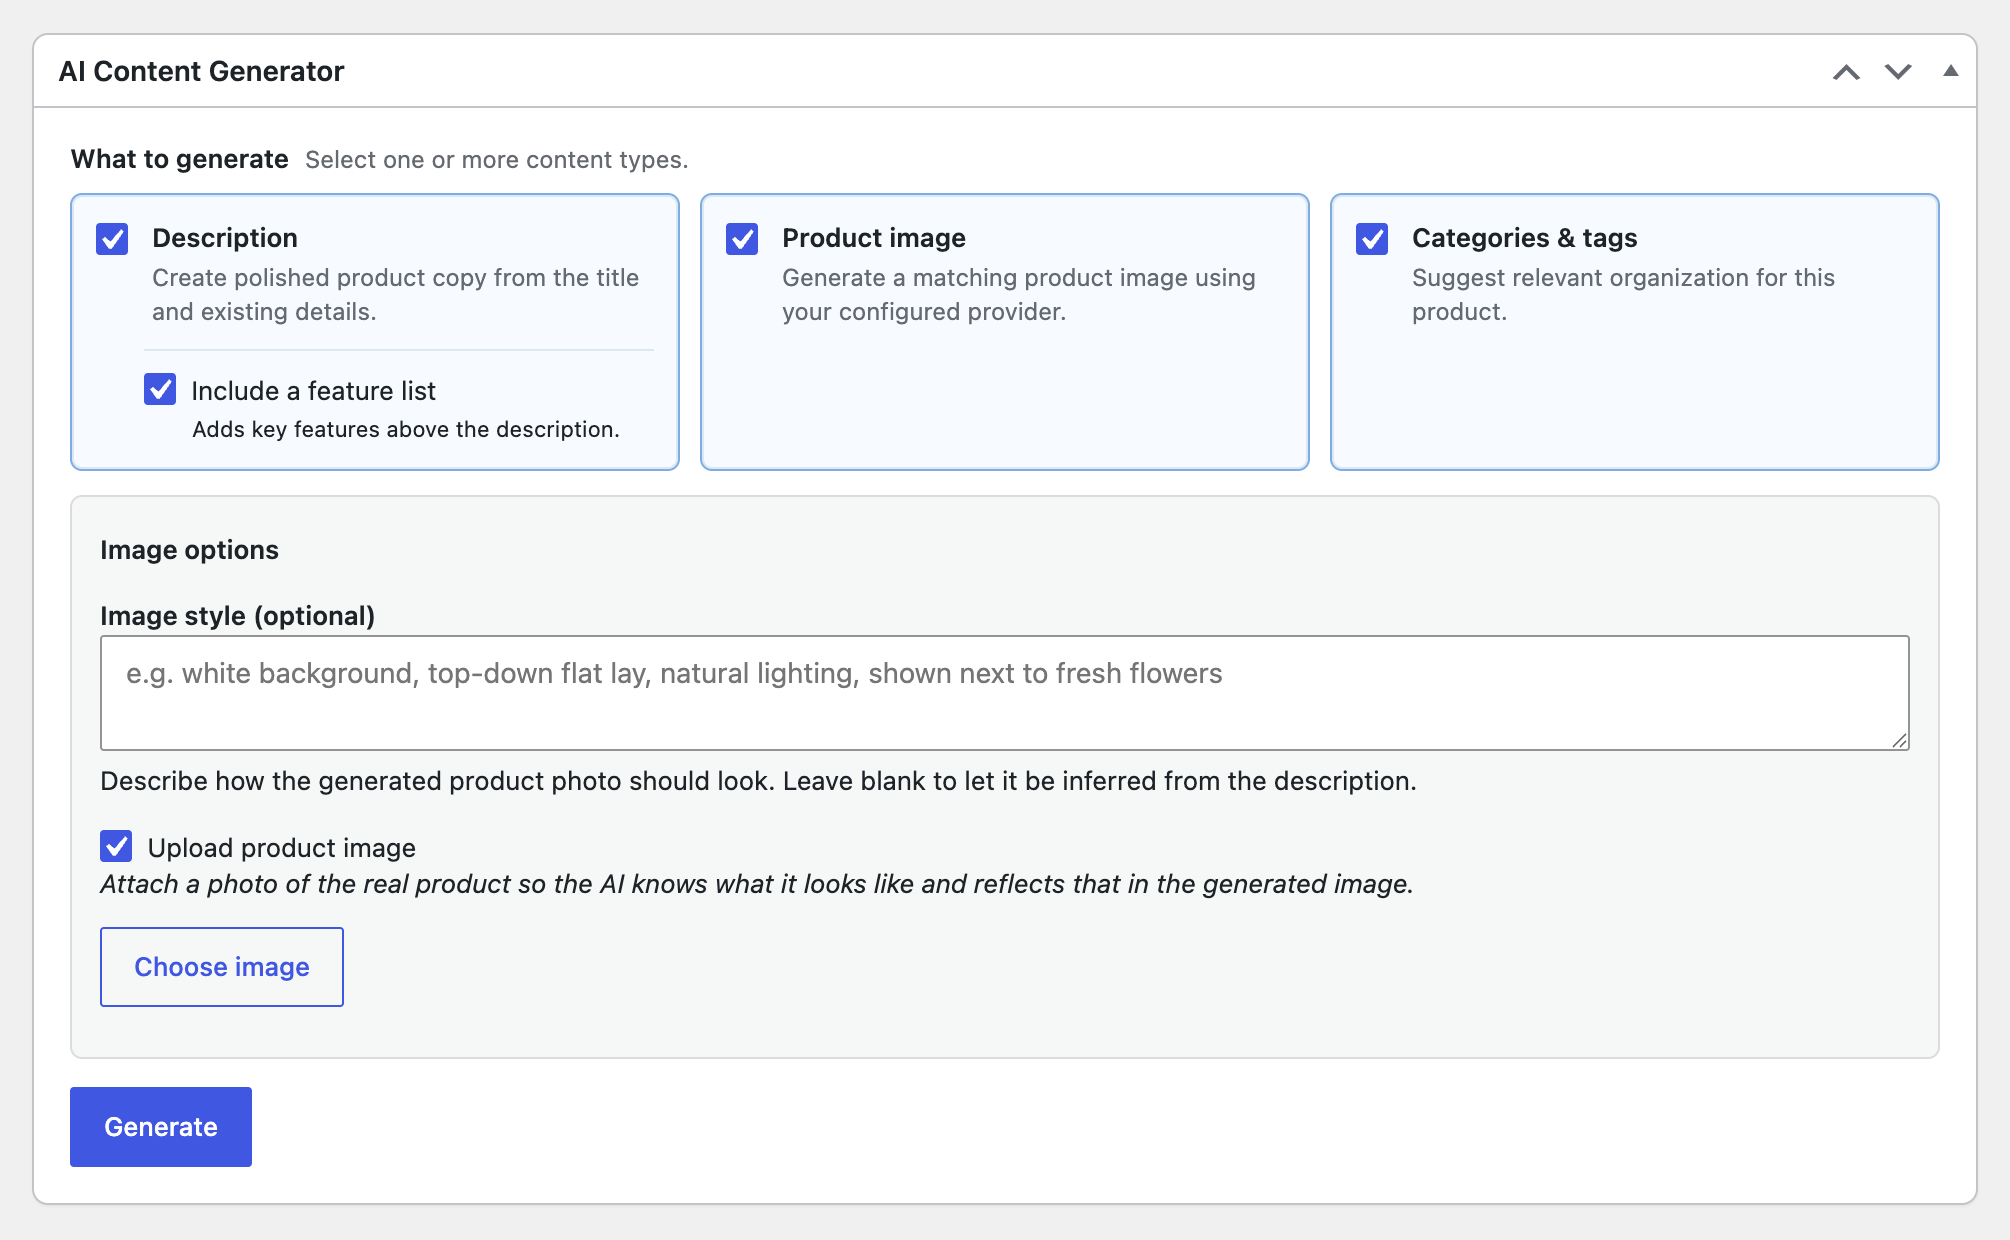This screenshot has width=2010, height=1240.
Task: Click the Generate button
Action: tap(161, 1127)
